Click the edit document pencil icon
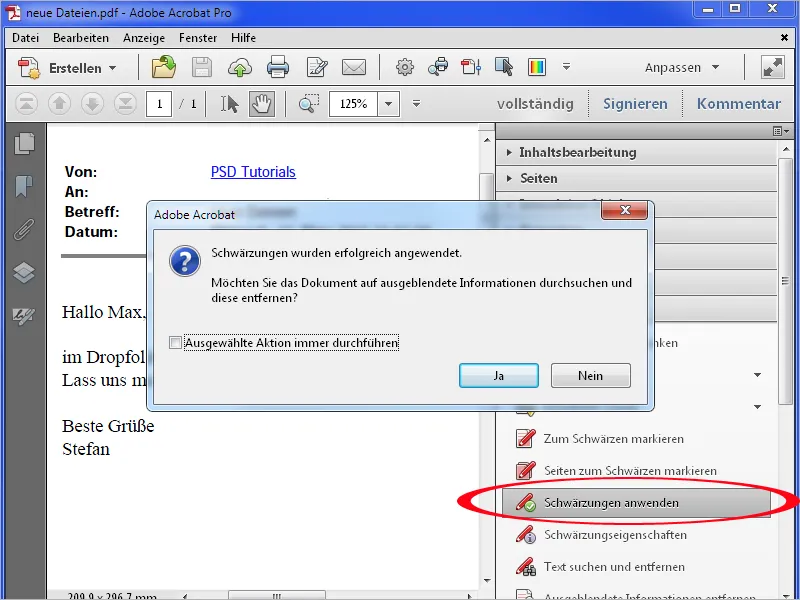 [317, 67]
